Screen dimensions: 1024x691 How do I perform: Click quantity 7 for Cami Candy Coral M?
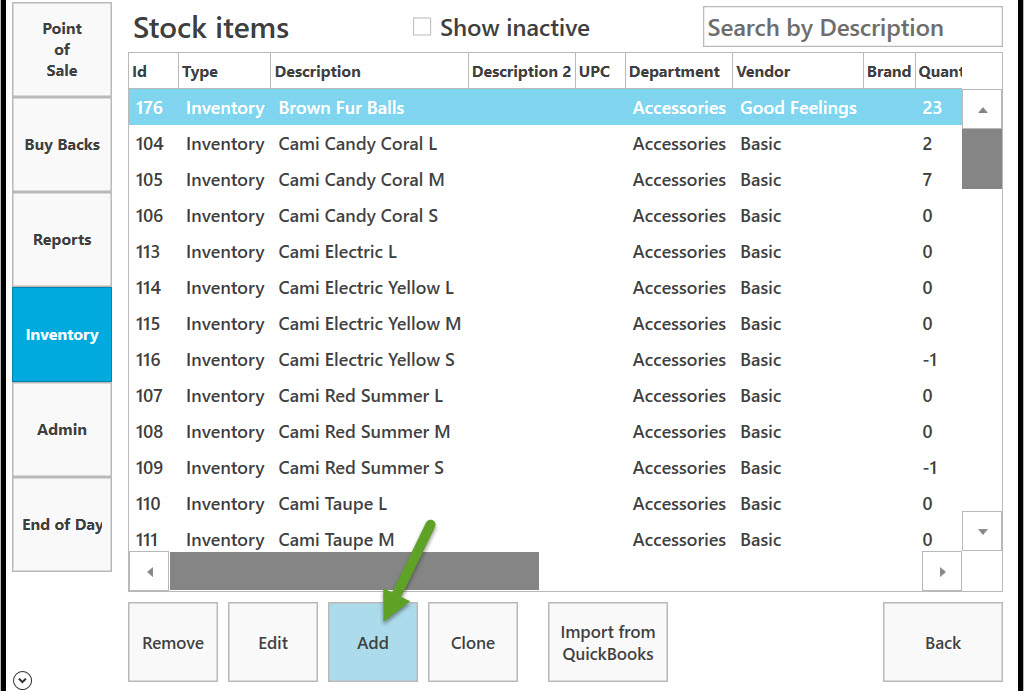click(927, 180)
